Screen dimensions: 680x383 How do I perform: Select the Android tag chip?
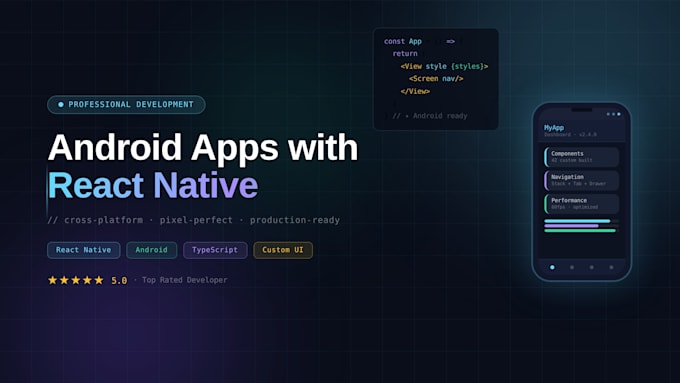pyautogui.click(x=151, y=250)
